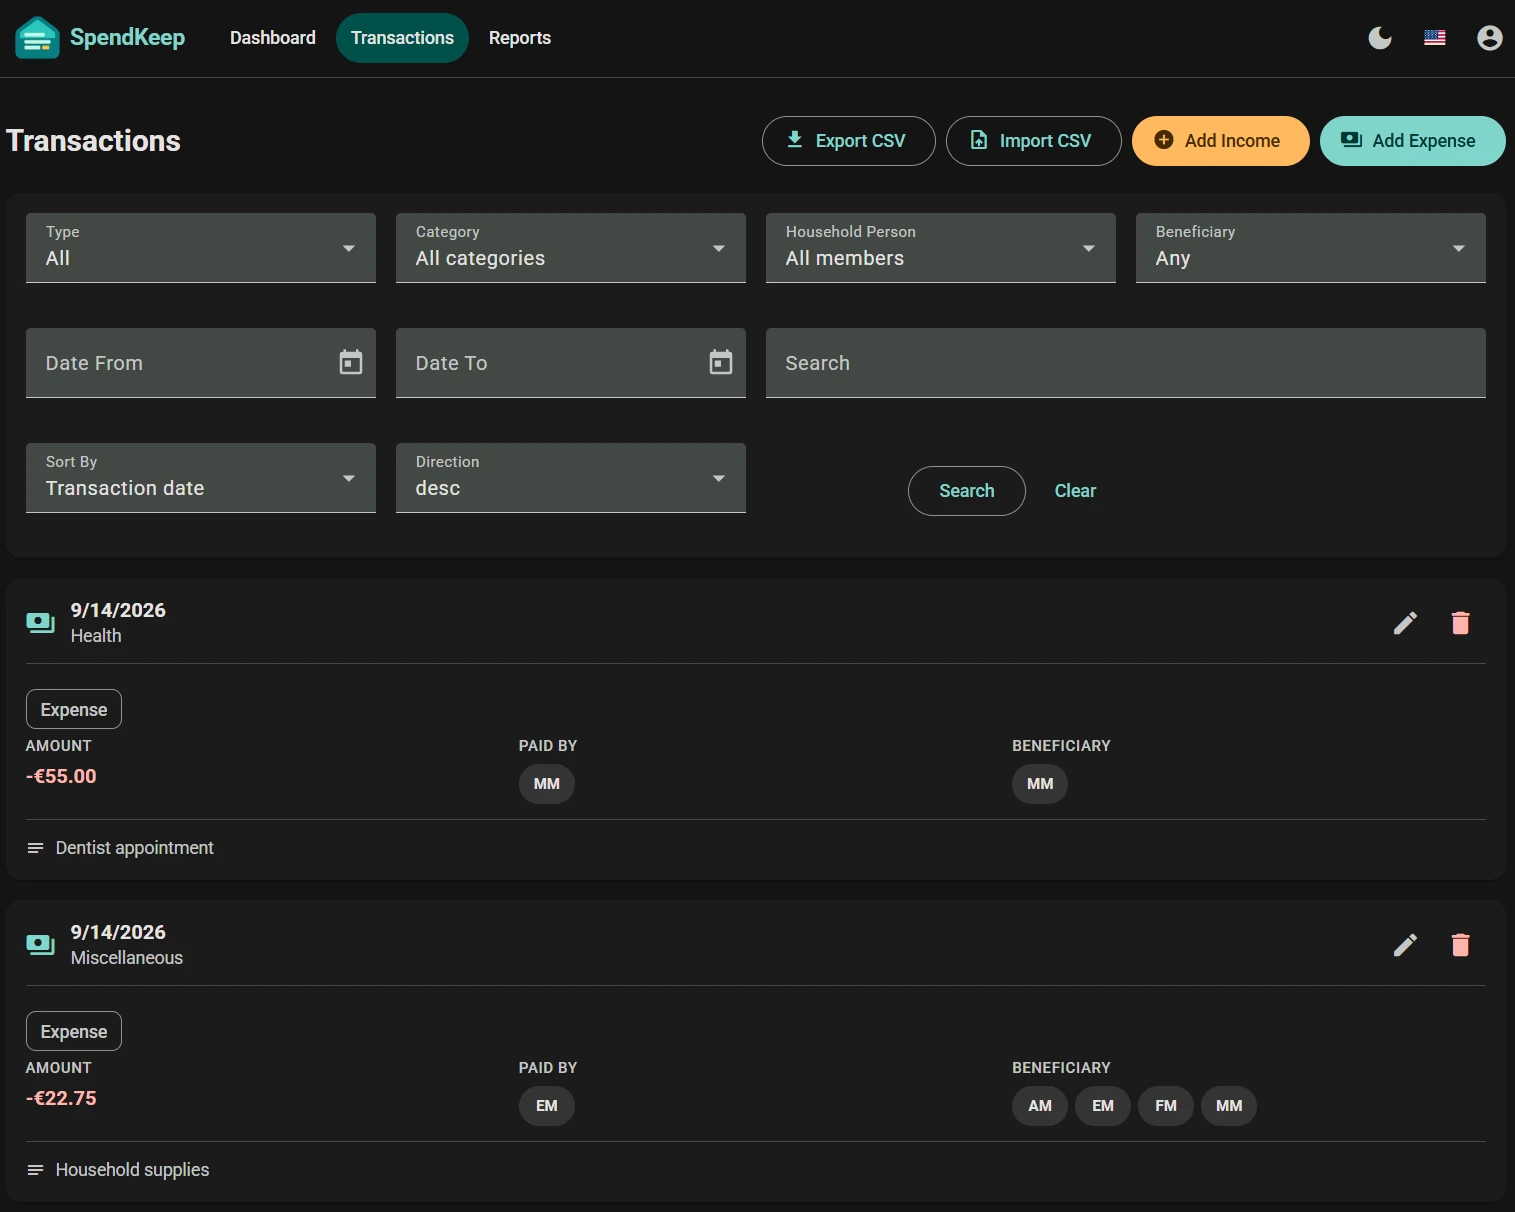This screenshot has width=1515, height=1212.
Task: Open the Sort By dropdown
Action: tap(201, 478)
